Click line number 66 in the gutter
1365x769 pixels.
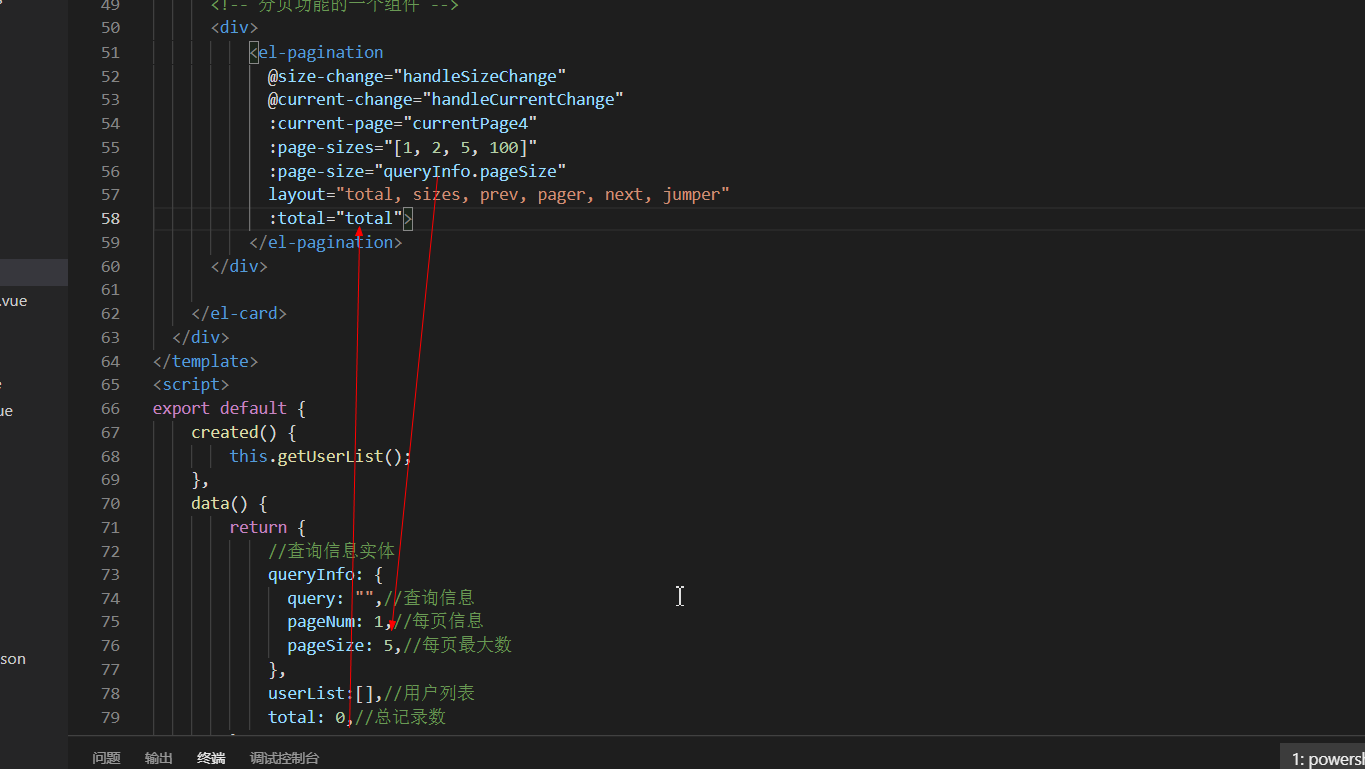(110, 408)
